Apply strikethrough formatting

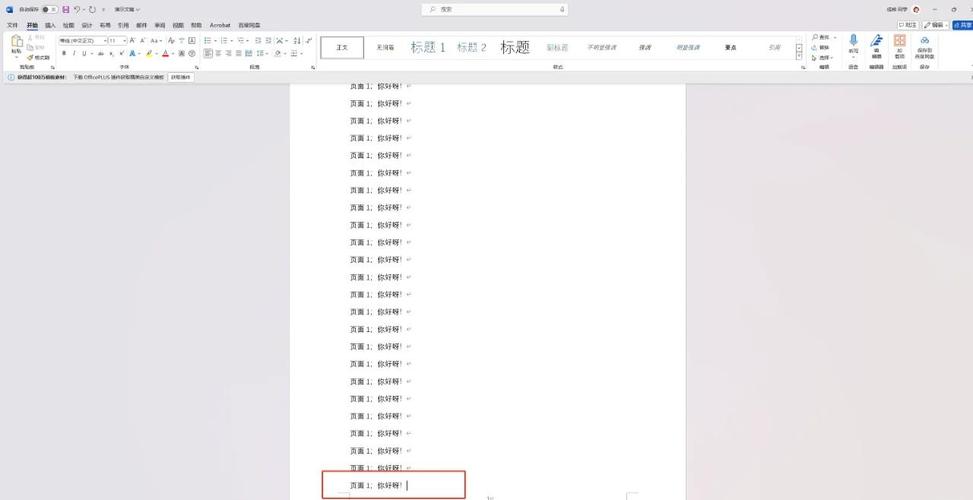pos(101,54)
